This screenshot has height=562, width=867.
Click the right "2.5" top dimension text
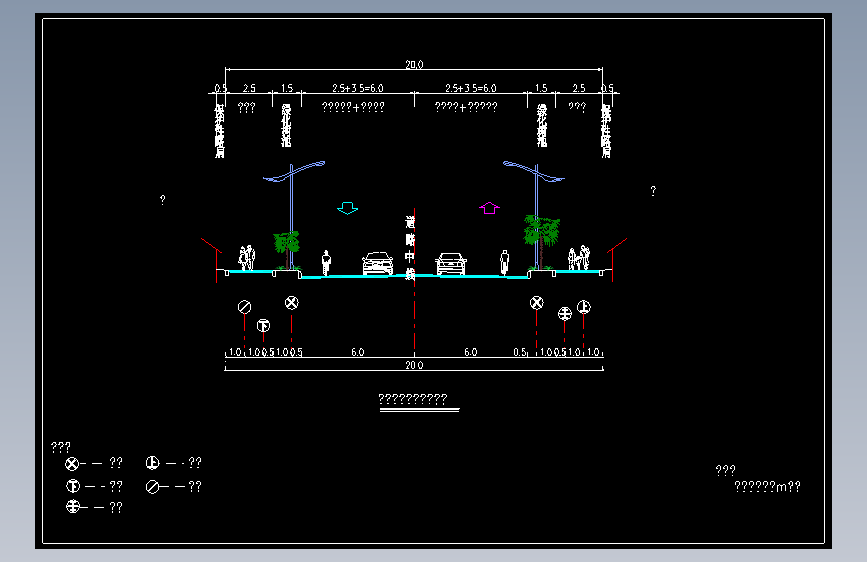[x=579, y=88]
